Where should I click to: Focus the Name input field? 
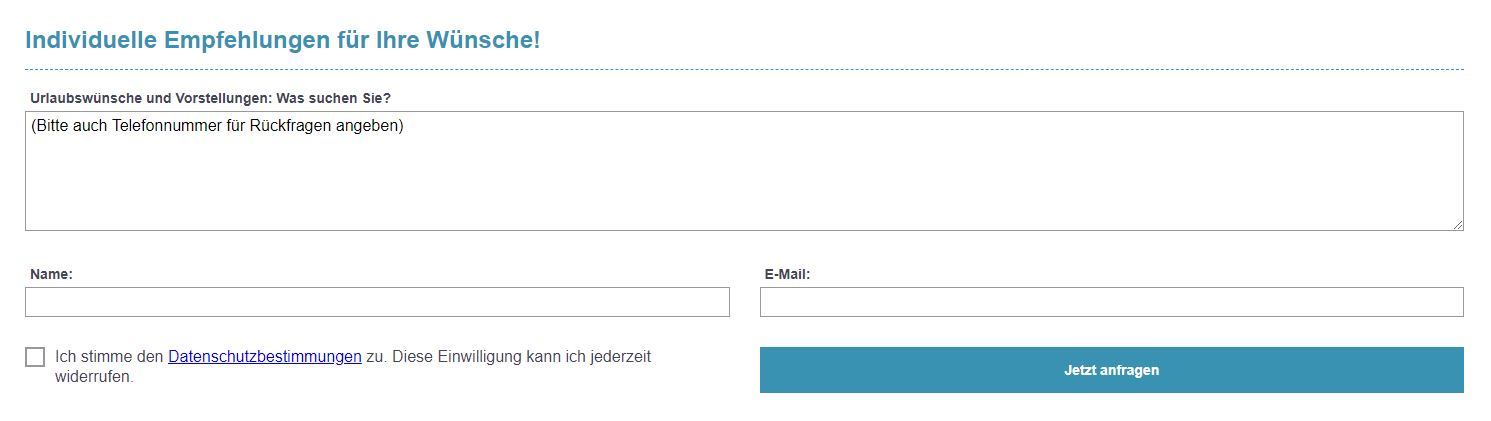coord(377,302)
